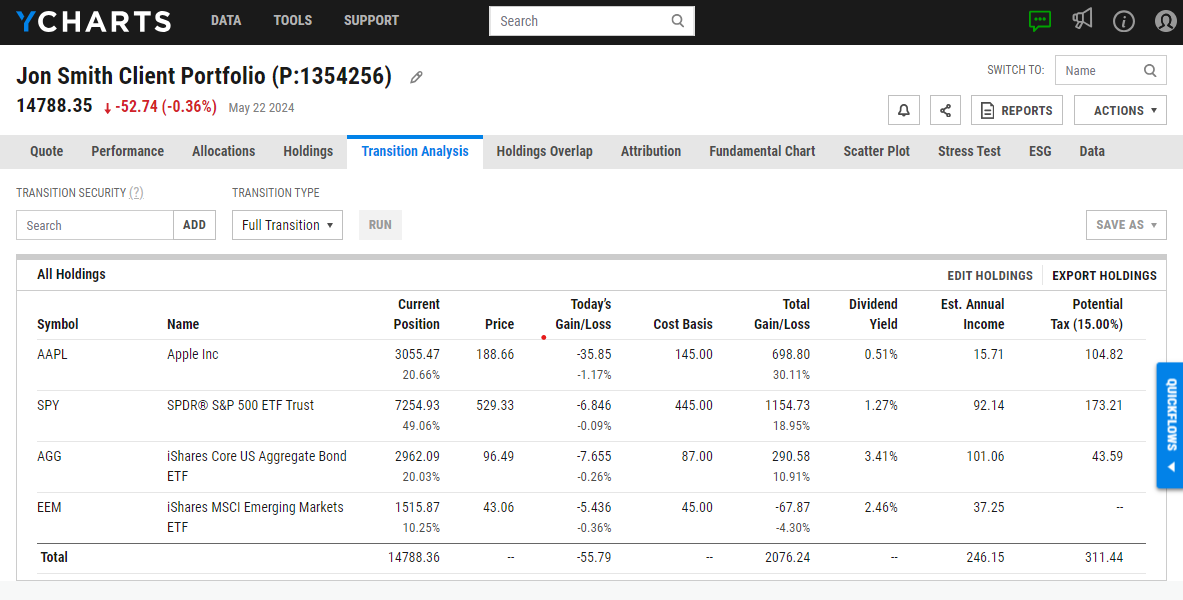This screenshot has width=1183, height=600.
Task: Edit portfolio name using the pencil icon
Action: [416, 76]
